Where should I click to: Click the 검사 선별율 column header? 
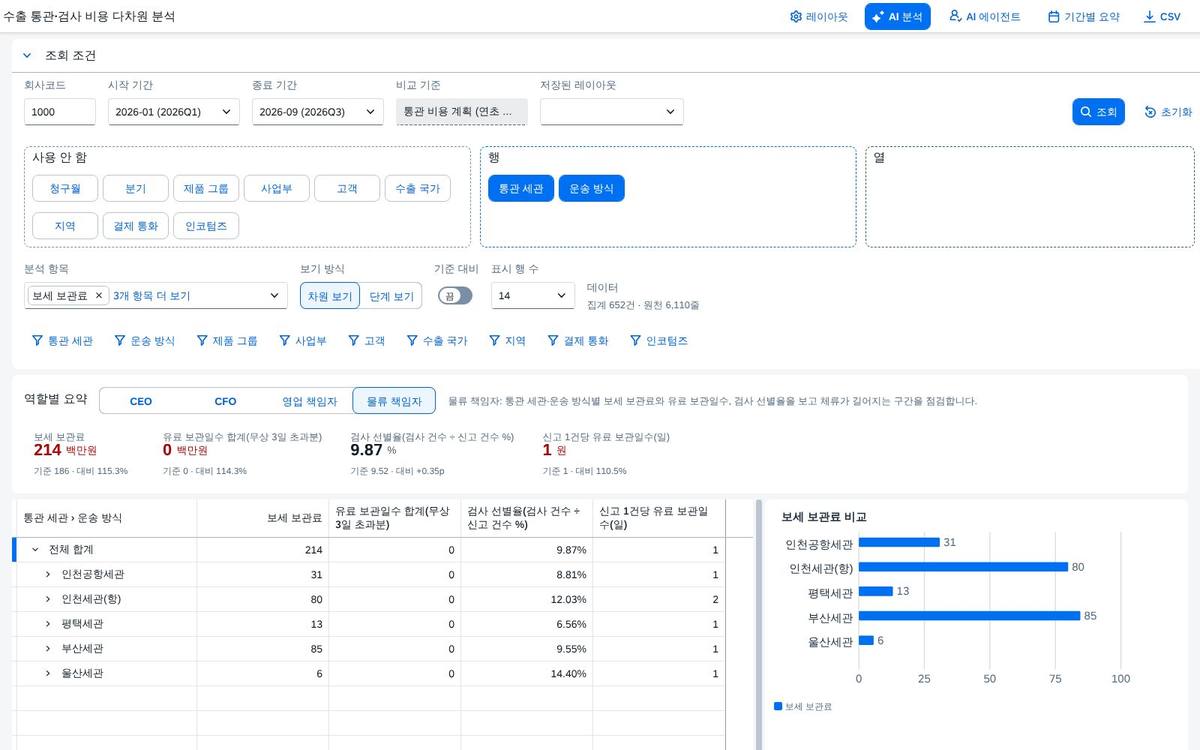pyautogui.click(x=527, y=518)
